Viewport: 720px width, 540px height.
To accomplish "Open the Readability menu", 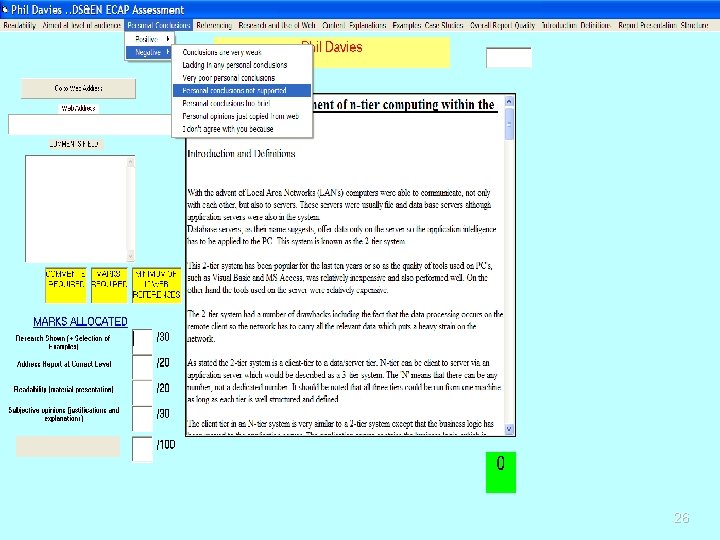I will tap(19, 25).
